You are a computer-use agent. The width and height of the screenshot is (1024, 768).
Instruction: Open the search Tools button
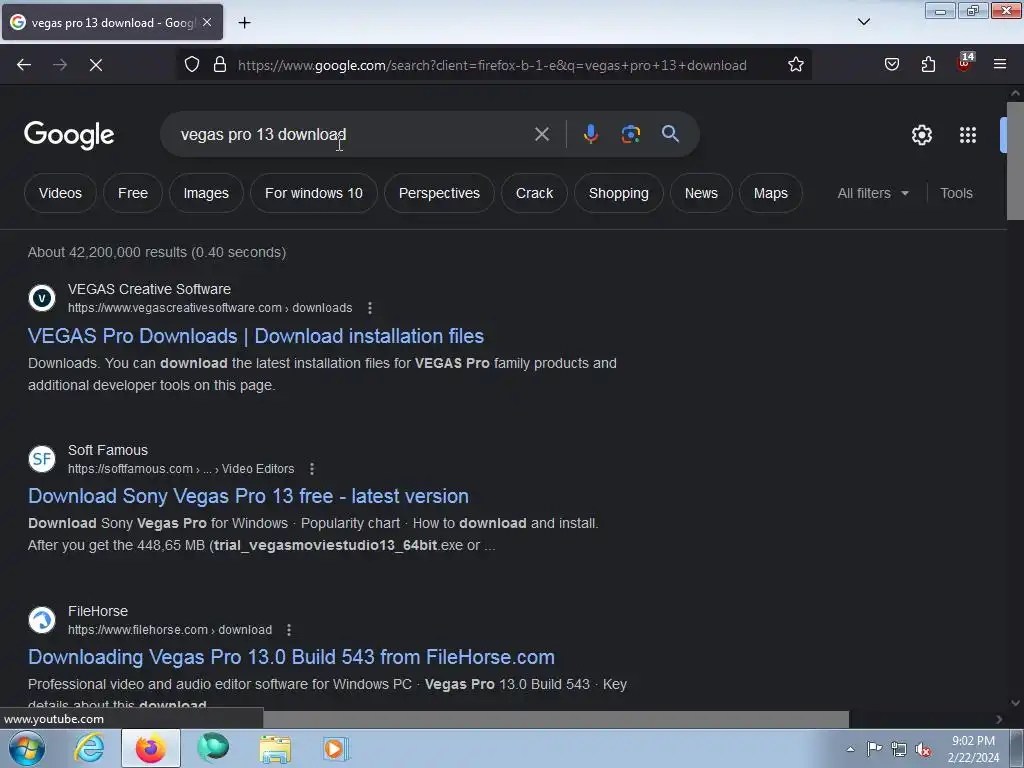[956, 193]
